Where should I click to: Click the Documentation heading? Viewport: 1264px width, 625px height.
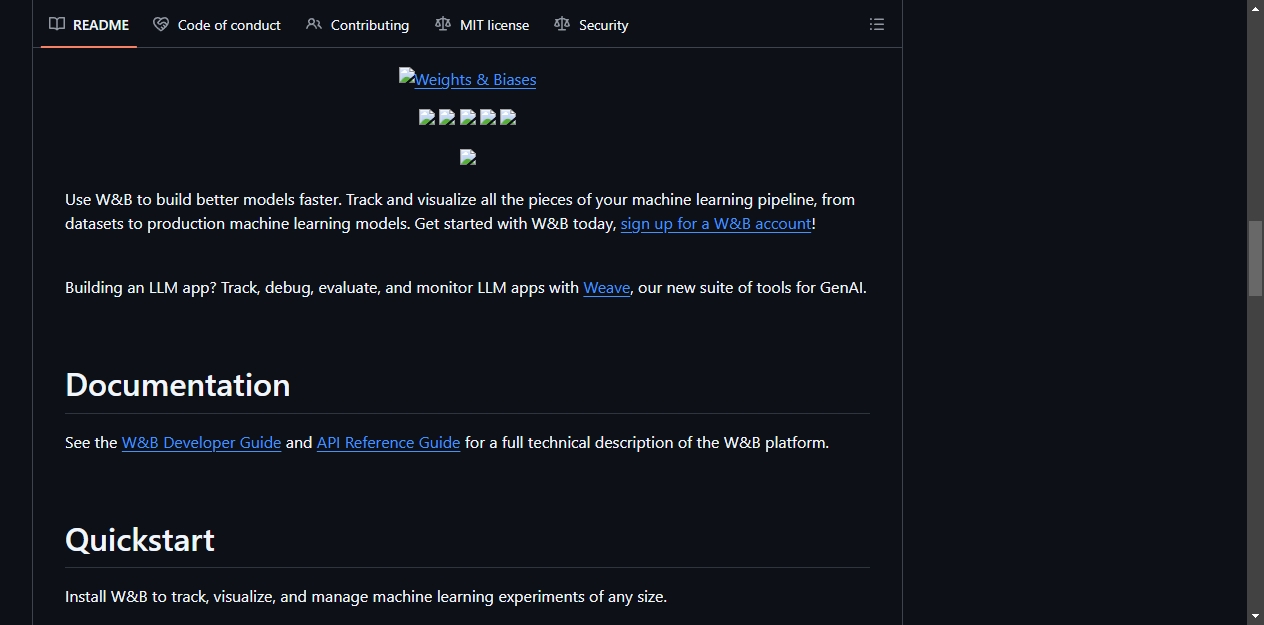(178, 385)
